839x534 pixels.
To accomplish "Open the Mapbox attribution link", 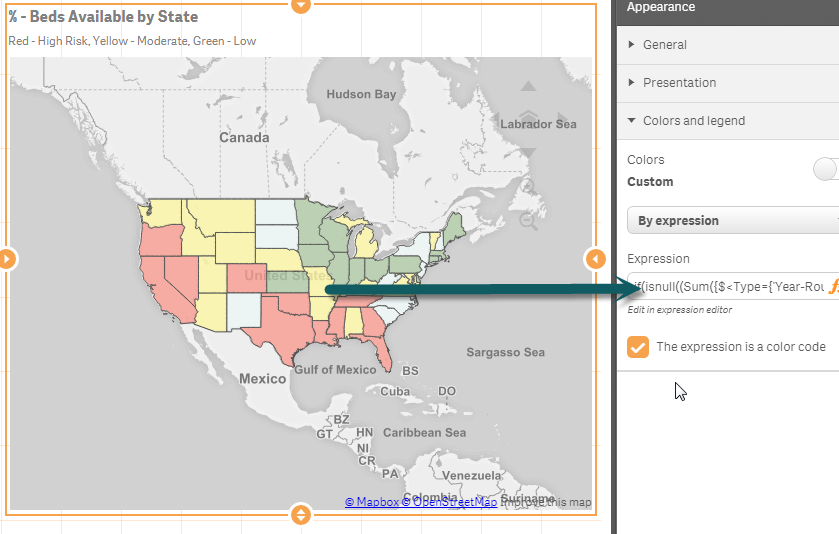I will (x=371, y=502).
